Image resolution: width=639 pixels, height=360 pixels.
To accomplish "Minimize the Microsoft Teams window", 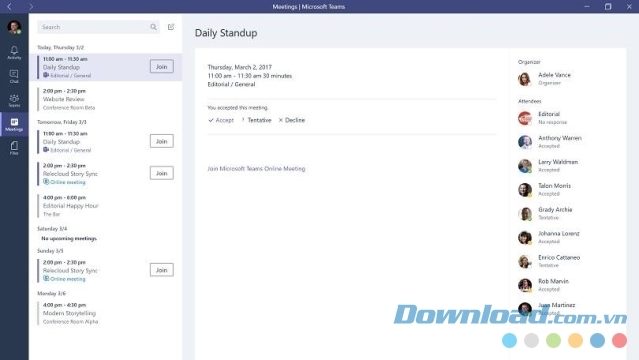I will coord(586,7).
